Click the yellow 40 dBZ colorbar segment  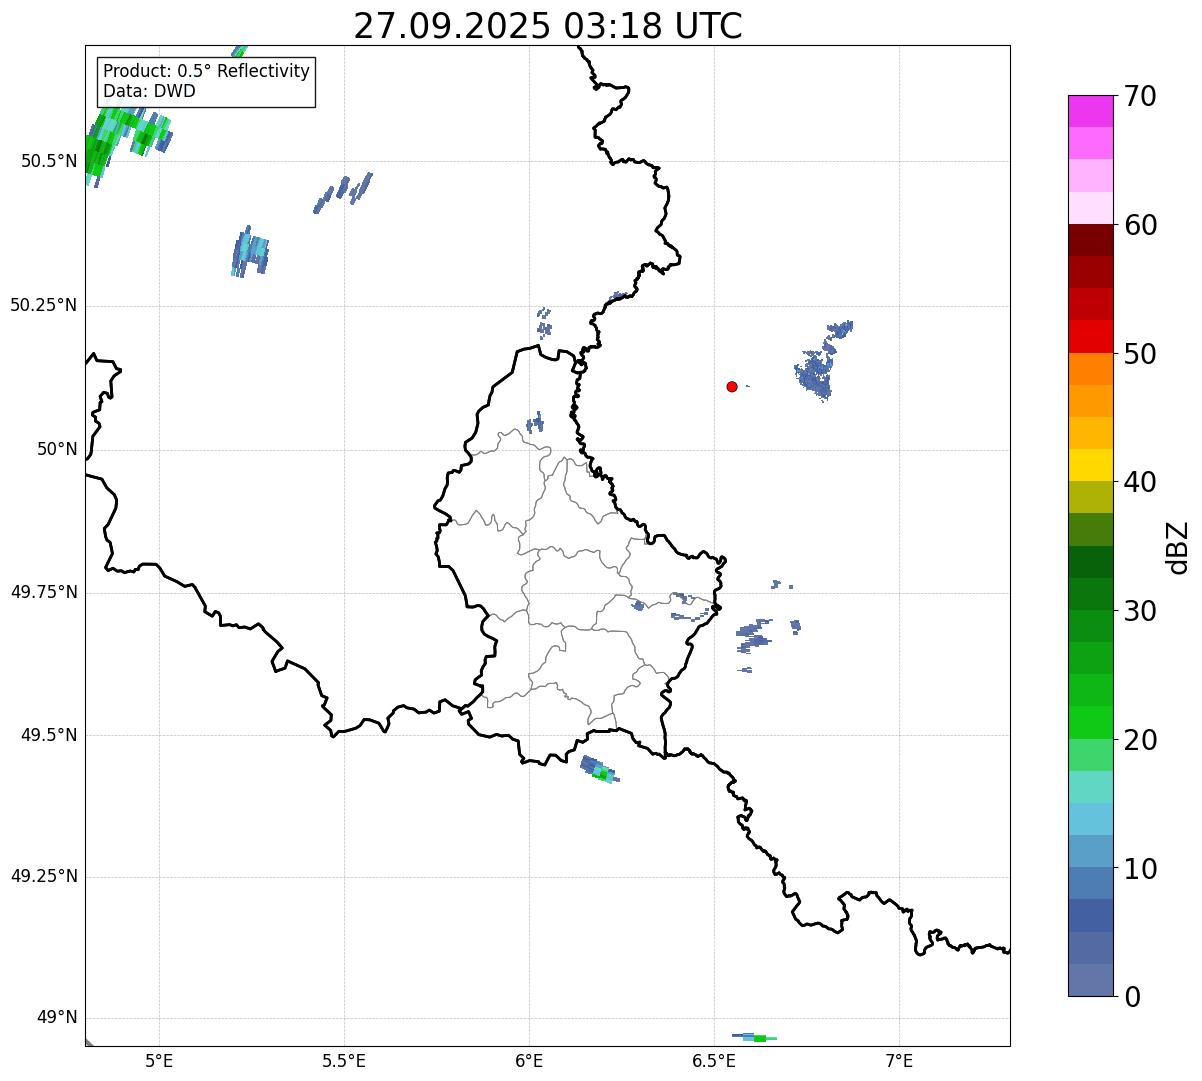point(1090,465)
